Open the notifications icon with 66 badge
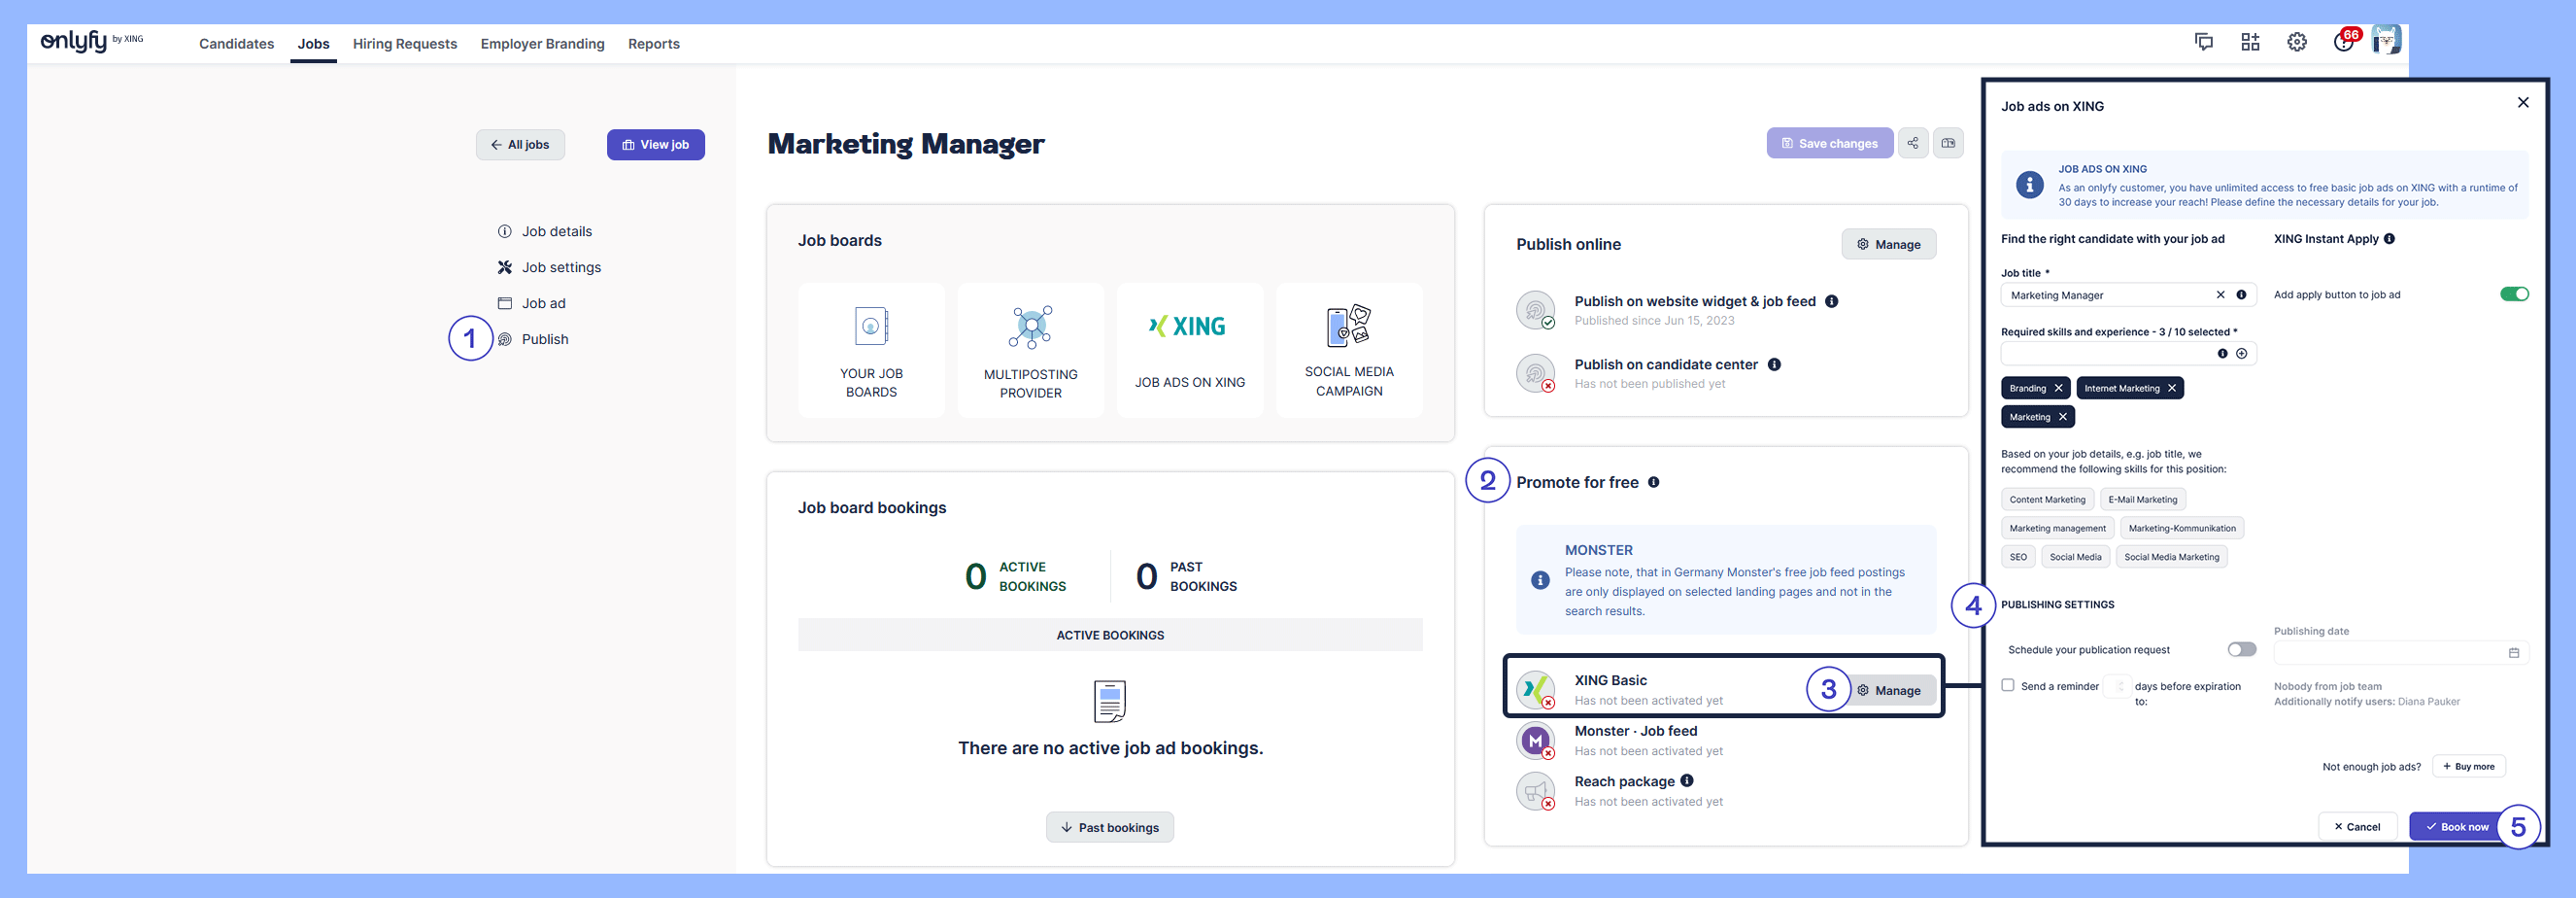2576x898 pixels. tap(2342, 42)
